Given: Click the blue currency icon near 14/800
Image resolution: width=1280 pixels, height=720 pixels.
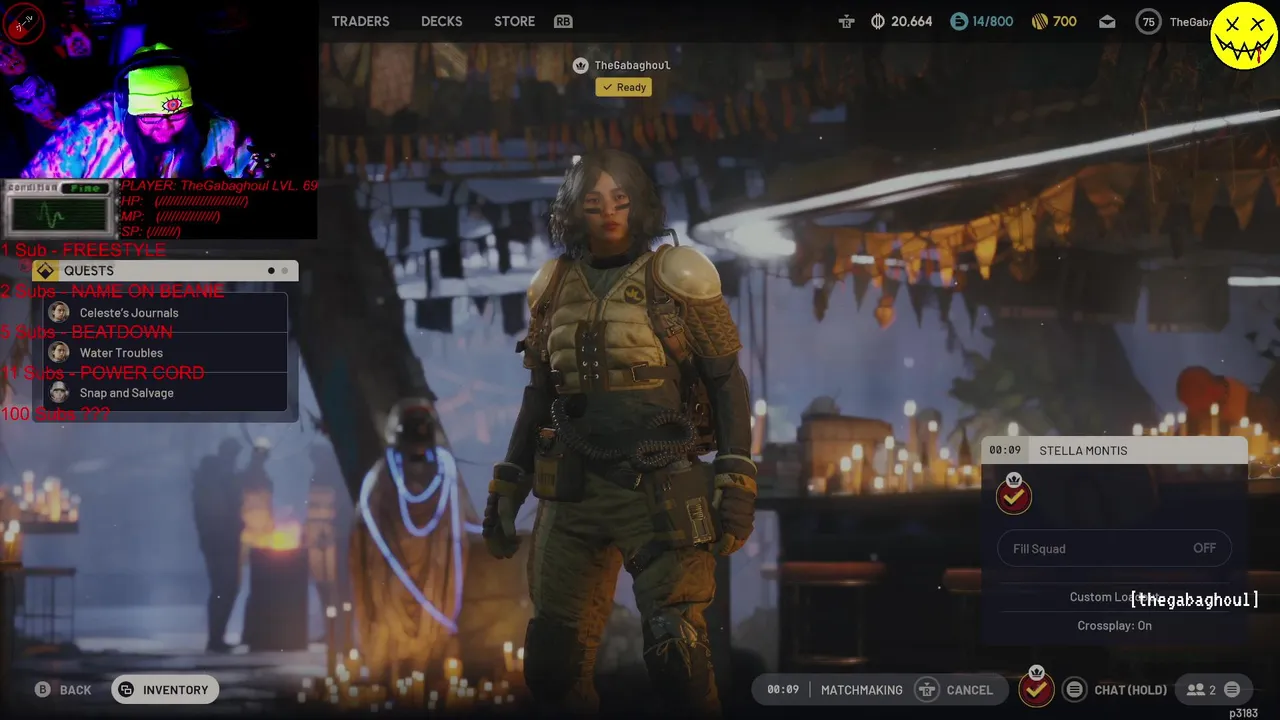Looking at the screenshot, I should pos(959,21).
